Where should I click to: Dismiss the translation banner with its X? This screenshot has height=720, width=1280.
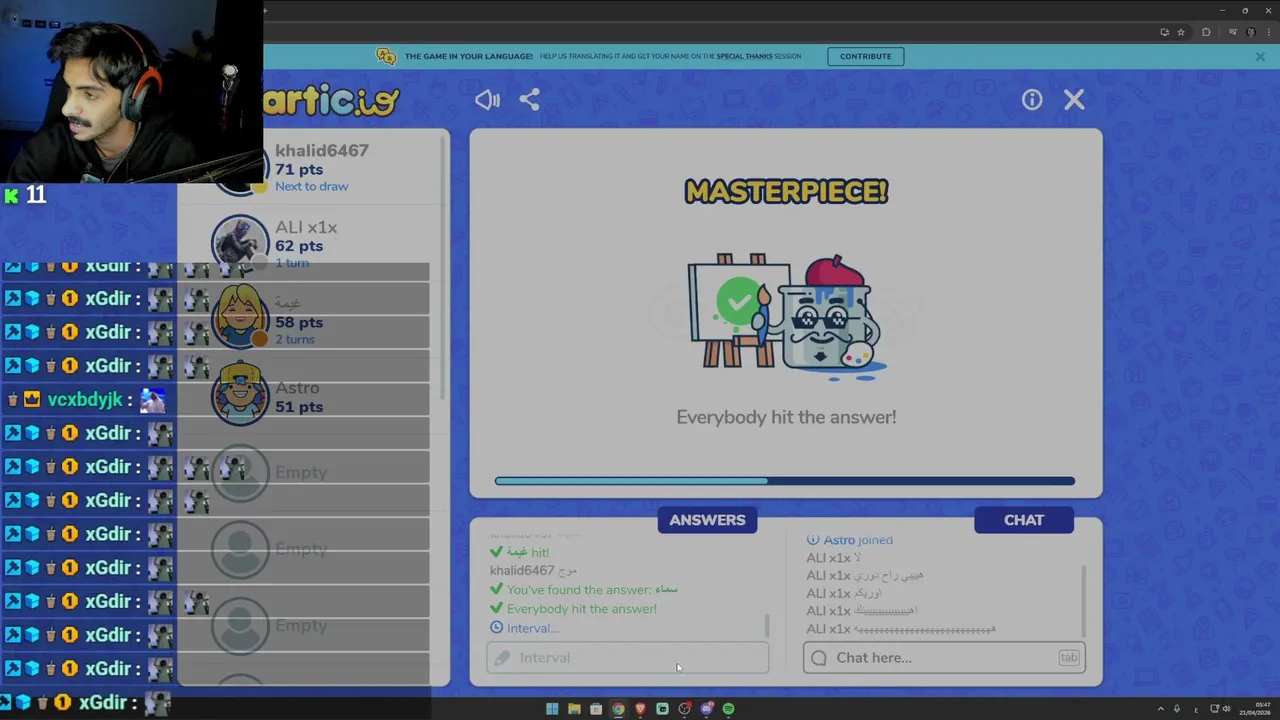click(x=1260, y=57)
